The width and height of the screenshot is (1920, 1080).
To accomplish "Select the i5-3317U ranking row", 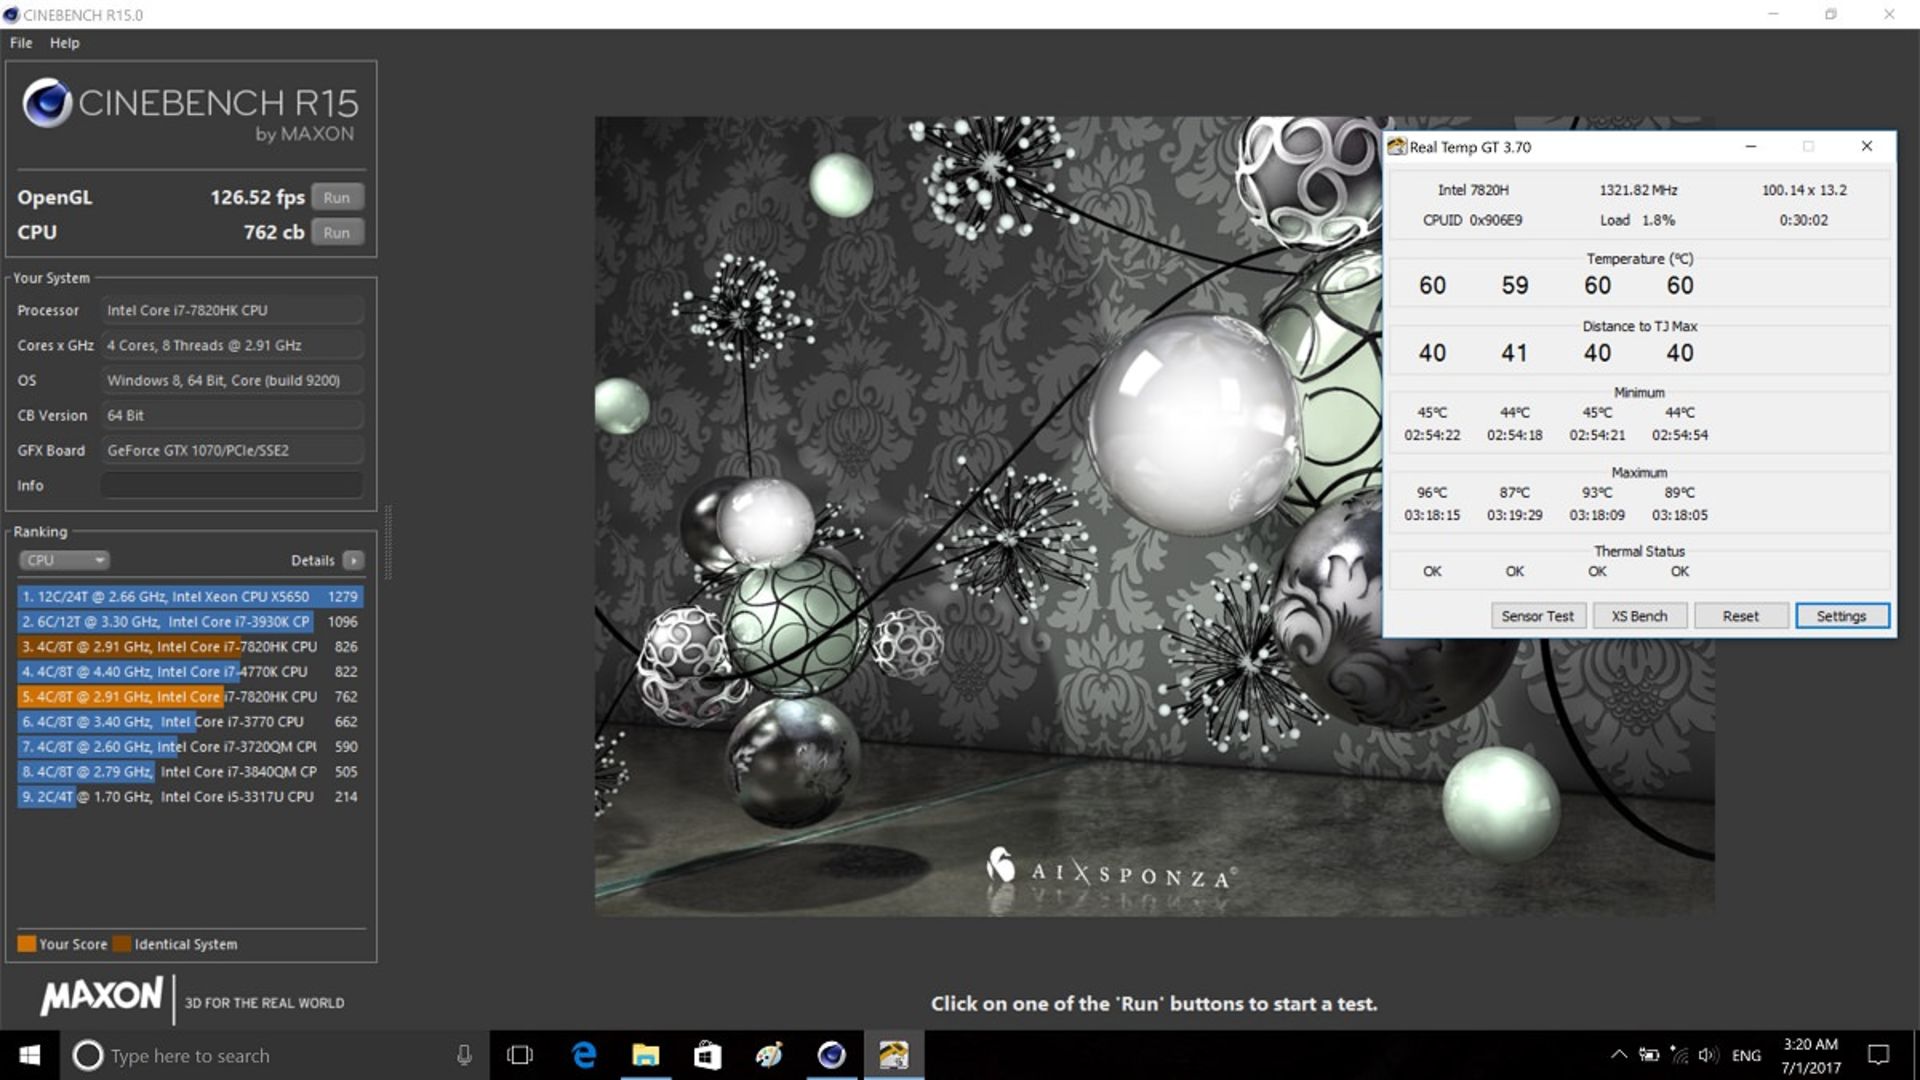I will tap(190, 796).
